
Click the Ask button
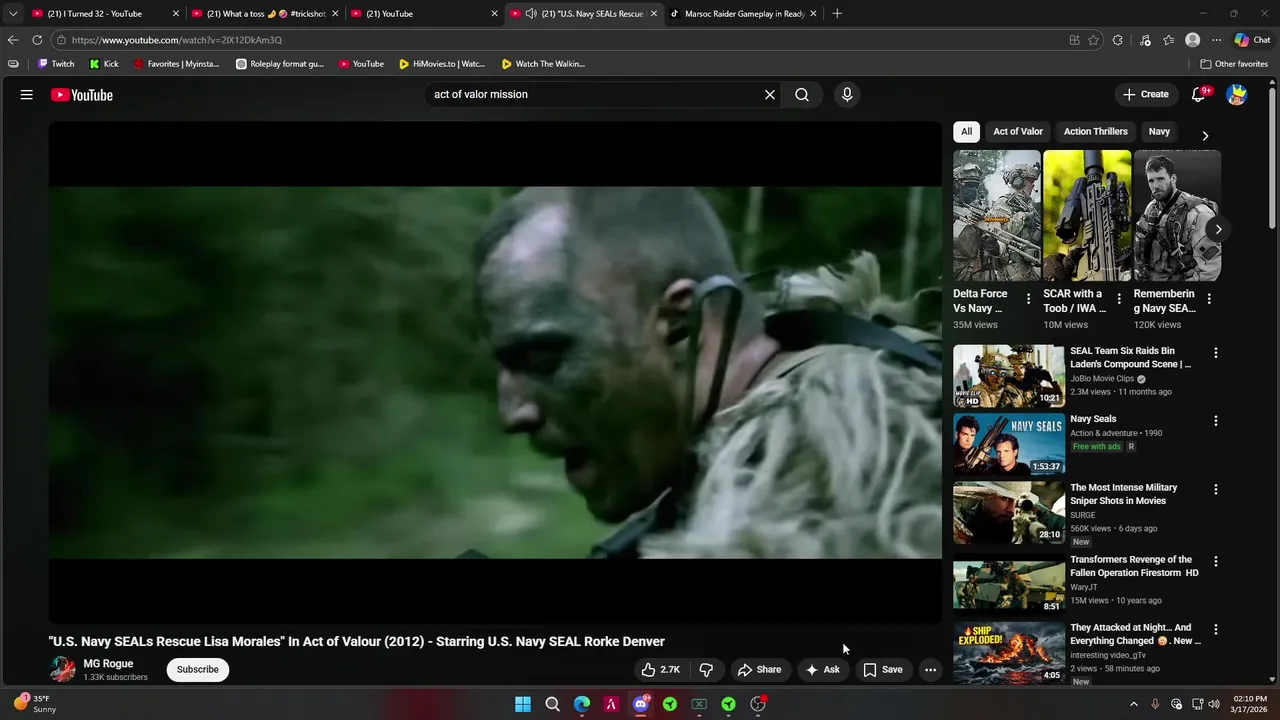point(822,670)
